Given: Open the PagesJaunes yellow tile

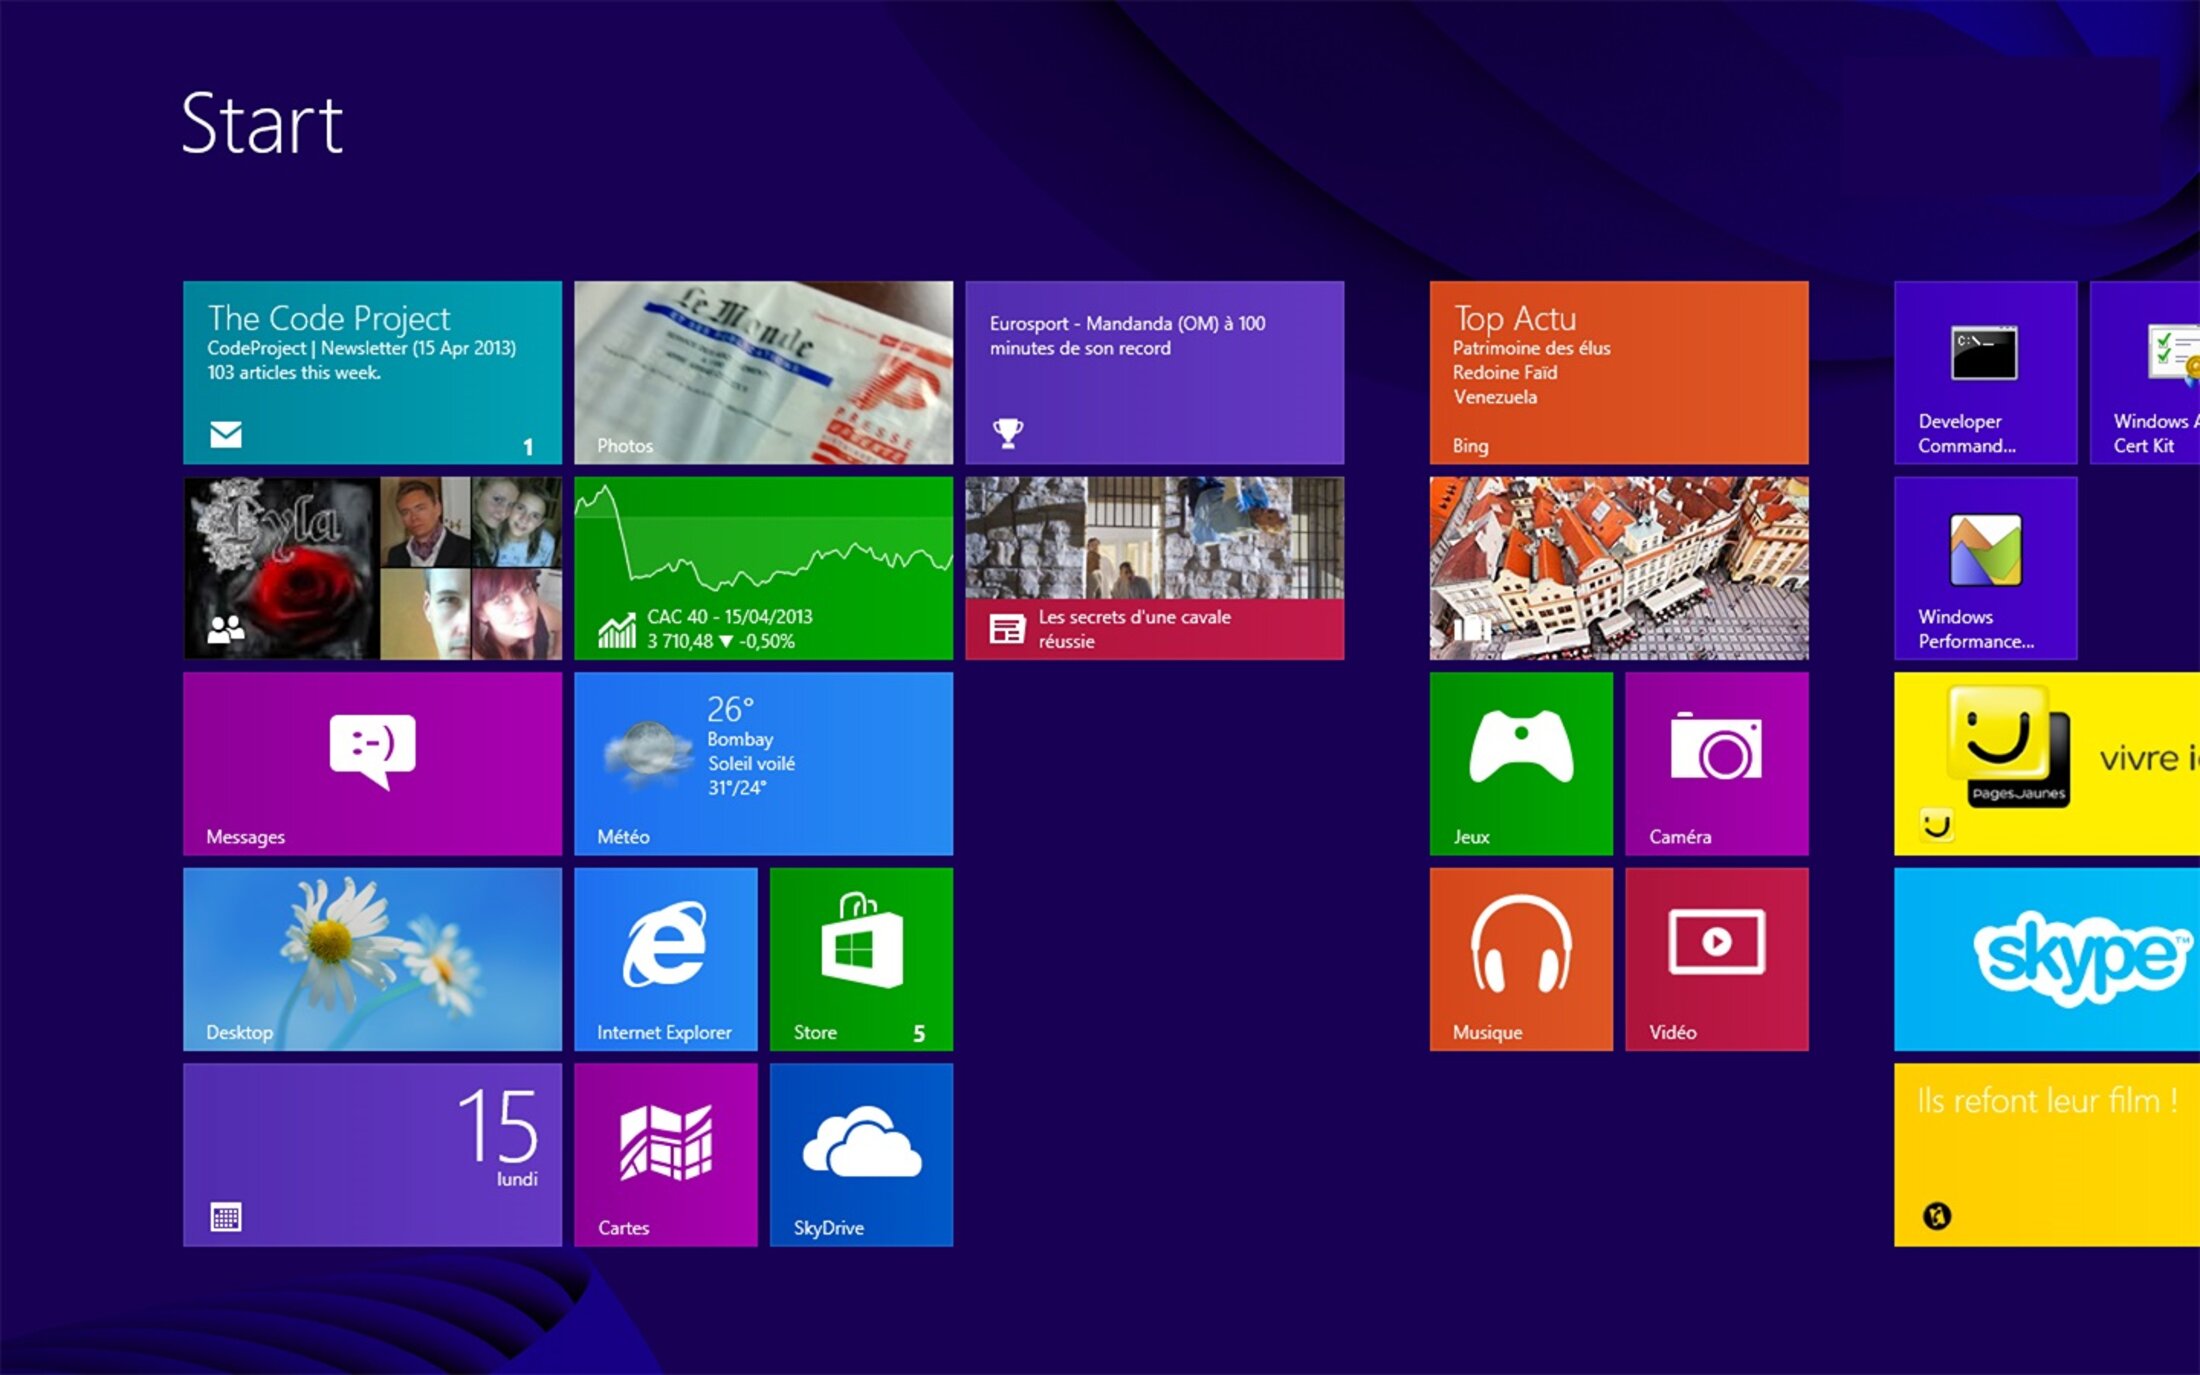Looking at the screenshot, I should pyautogui.click(x=2046, y=763).
